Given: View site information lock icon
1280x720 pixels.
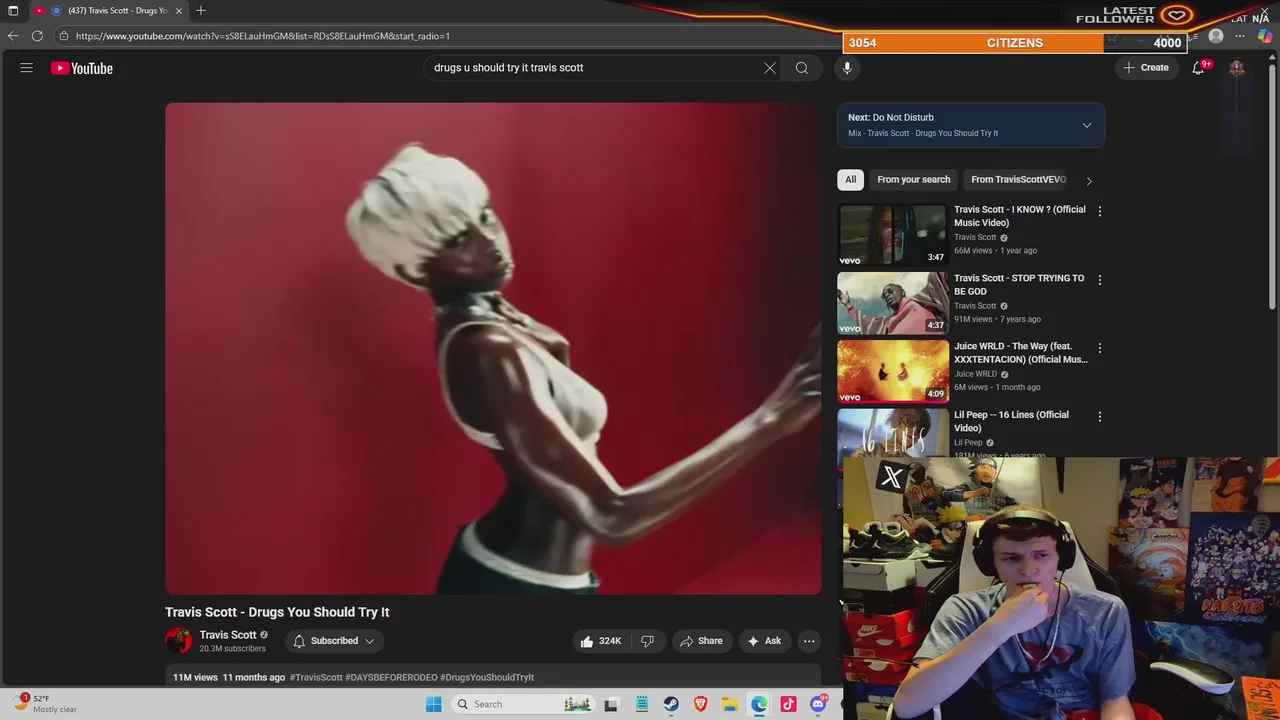Looking at the screenshot, I should (x=64, y=36).
